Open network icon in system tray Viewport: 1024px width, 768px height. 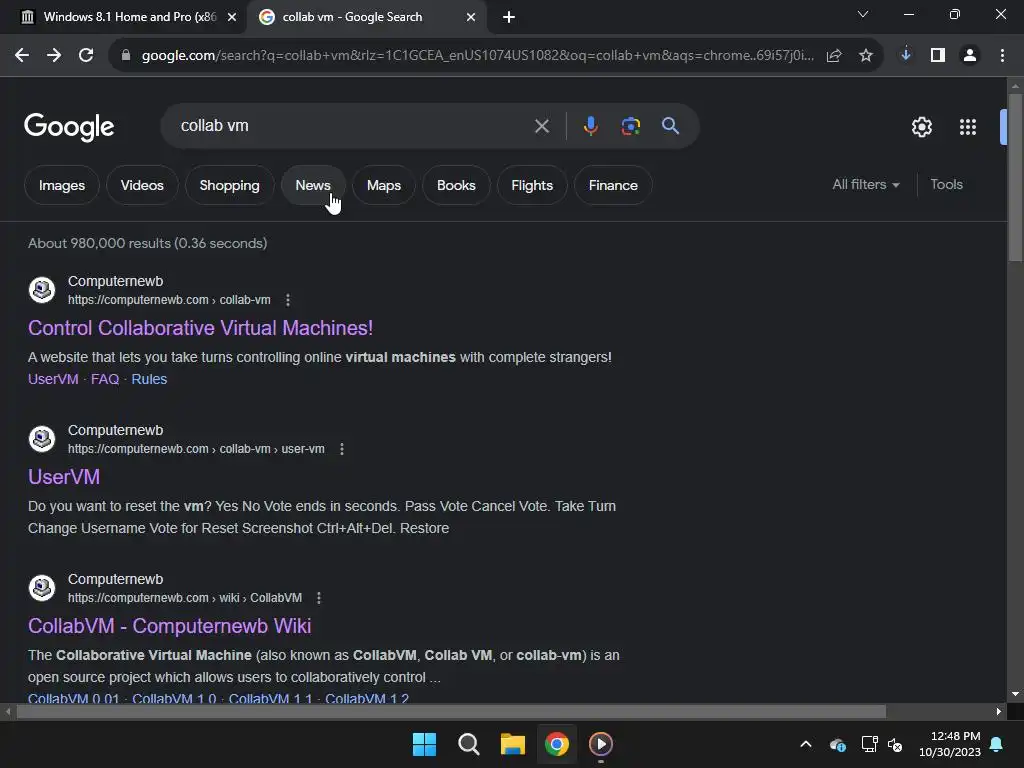click(869, 744)
